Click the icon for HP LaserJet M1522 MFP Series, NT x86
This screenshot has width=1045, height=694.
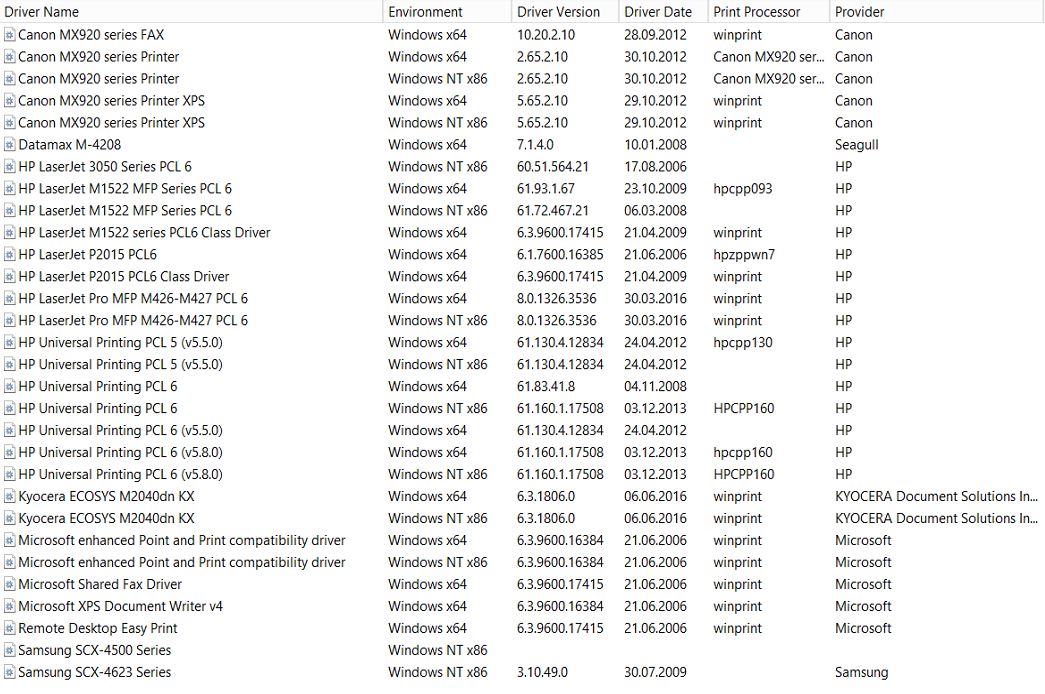click(9, 211)
